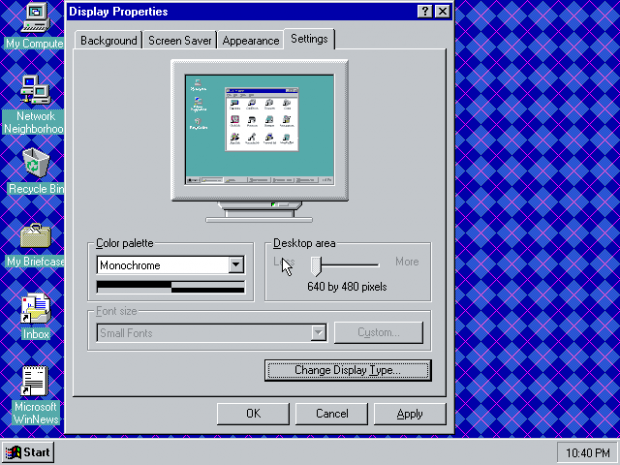620x465 pixels.
Task: Click the 10:40 PM taskbar clock
Action: [587, 452]
